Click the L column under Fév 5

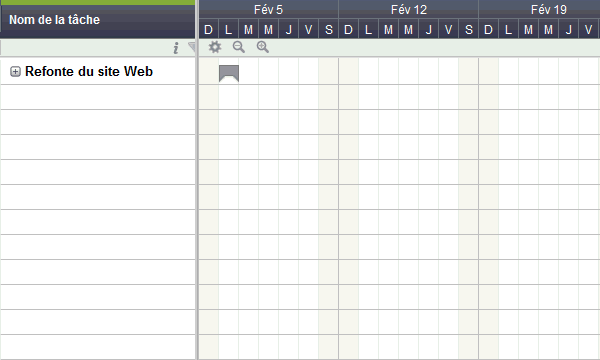pos(228,29)
